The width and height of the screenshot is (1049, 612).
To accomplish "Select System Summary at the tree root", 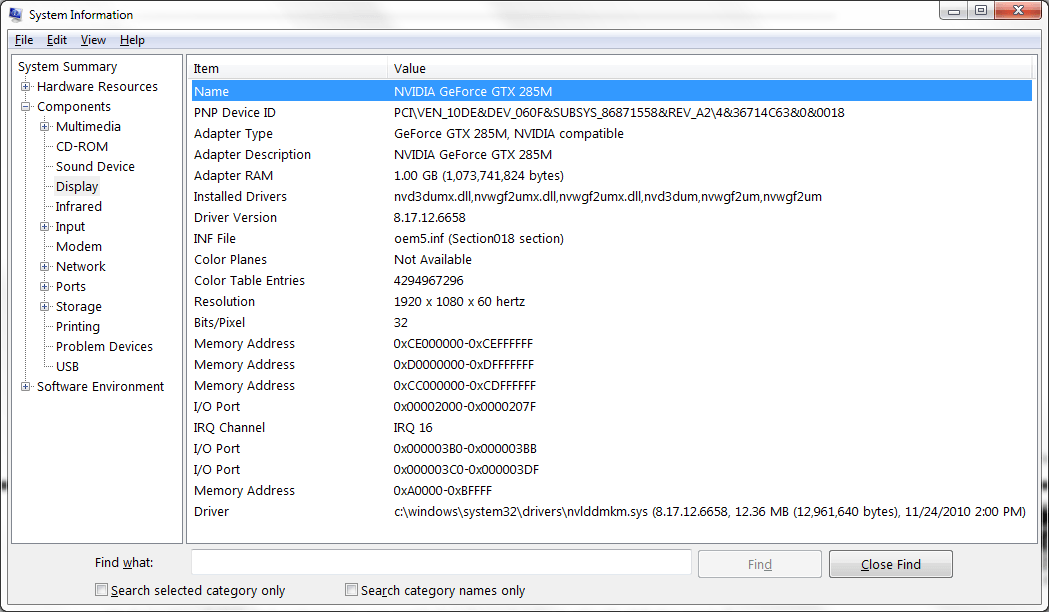I will pos(67,67).
